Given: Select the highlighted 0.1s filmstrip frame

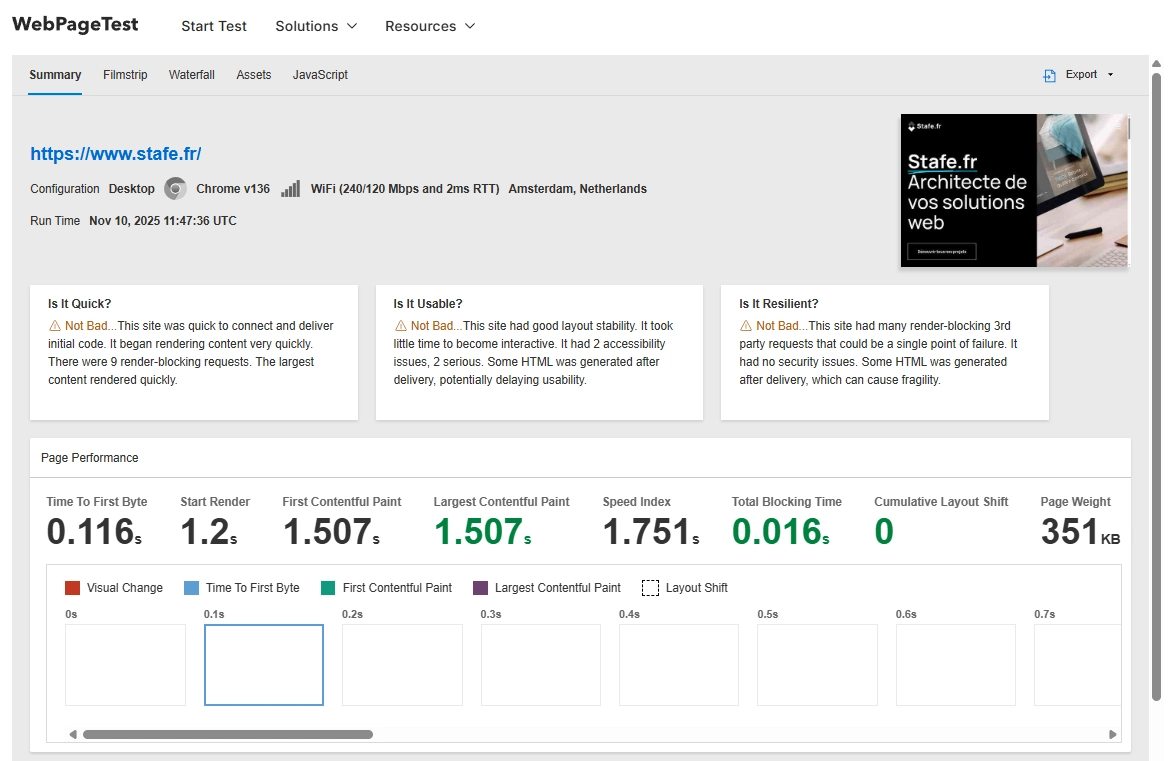Looking at the screenshot, I should [263, 664].
